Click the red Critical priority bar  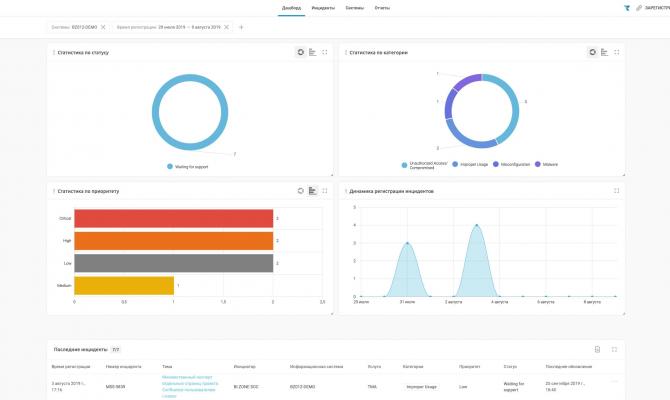click(x=173, y=218)
